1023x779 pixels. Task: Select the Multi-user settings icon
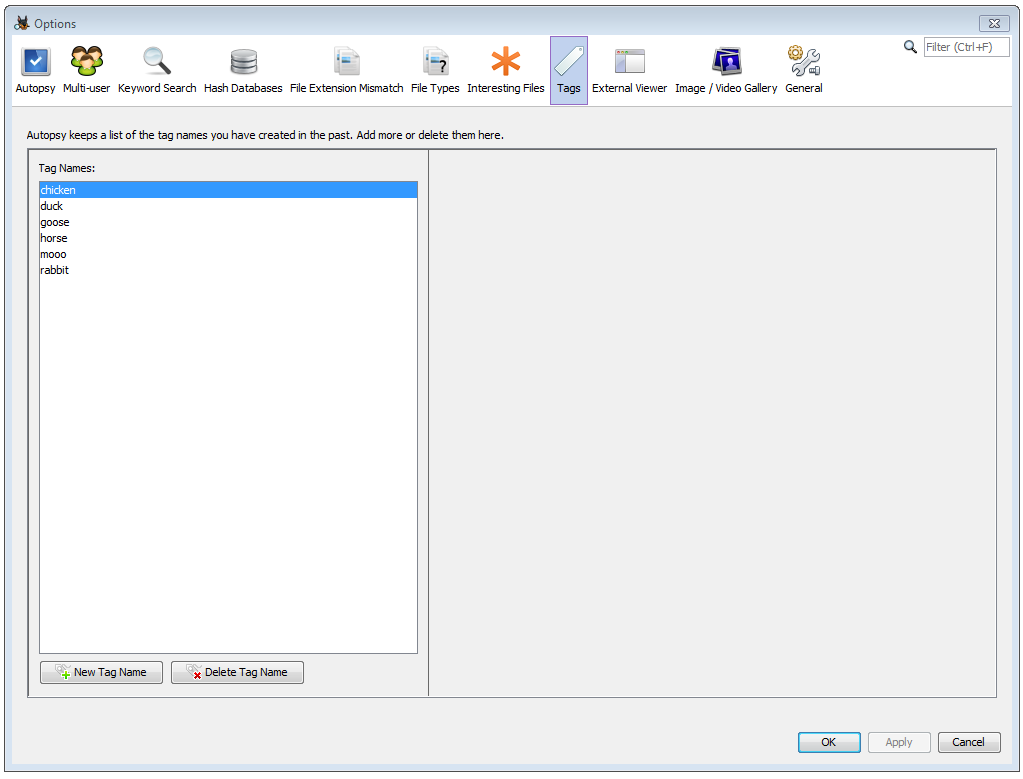point(86,71)
